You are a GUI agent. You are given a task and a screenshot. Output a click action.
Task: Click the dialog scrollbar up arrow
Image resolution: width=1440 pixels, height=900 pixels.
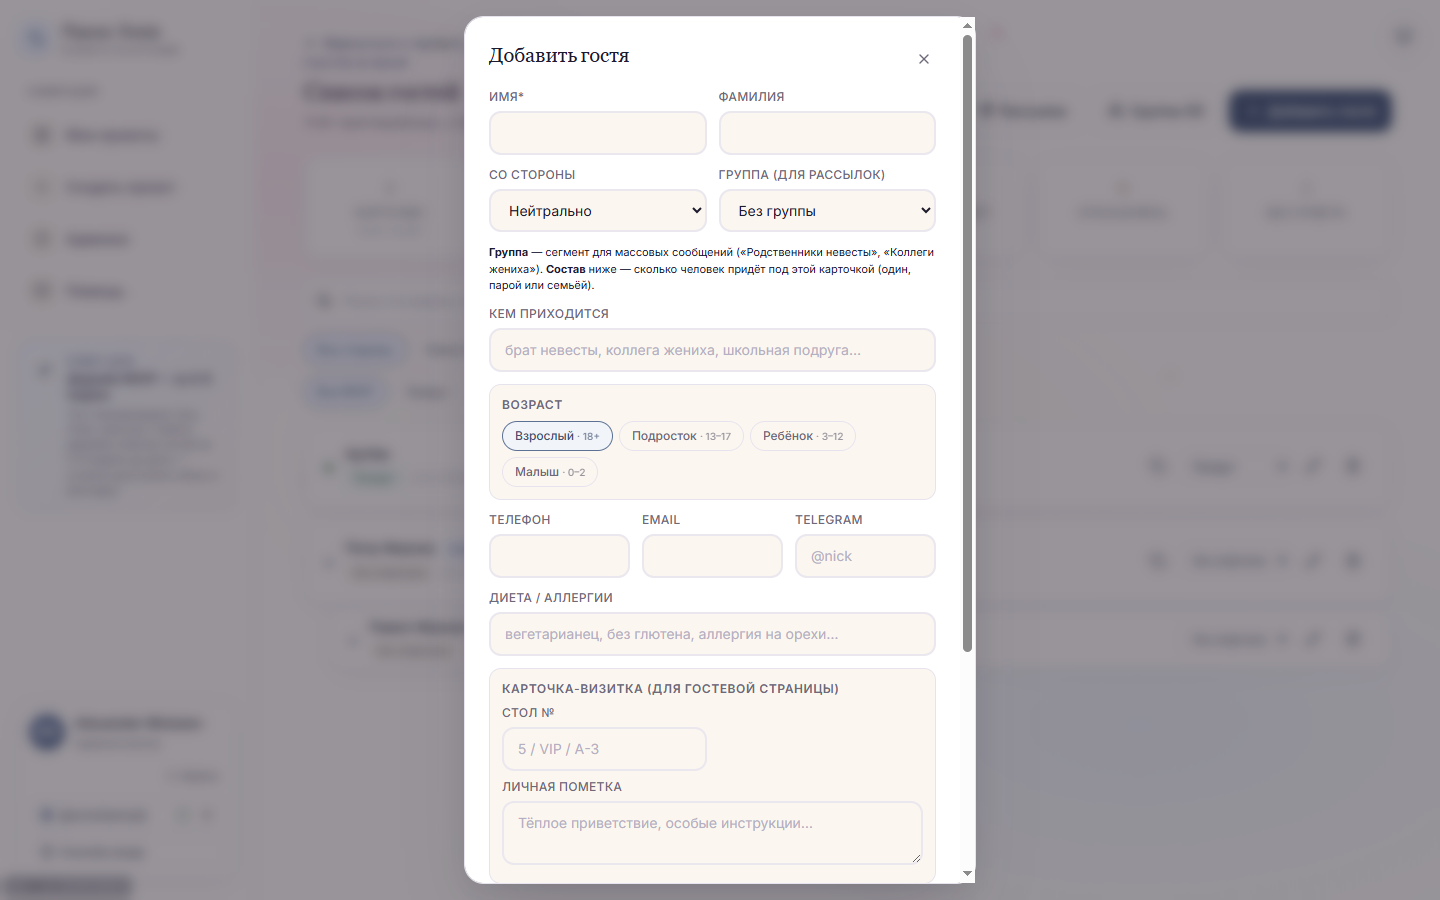(967, 25)
